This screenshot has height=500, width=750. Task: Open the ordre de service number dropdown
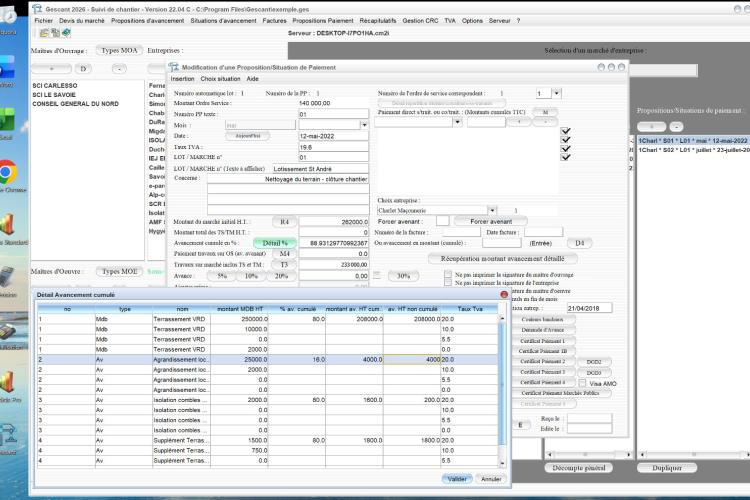click(x=556, y=93)
